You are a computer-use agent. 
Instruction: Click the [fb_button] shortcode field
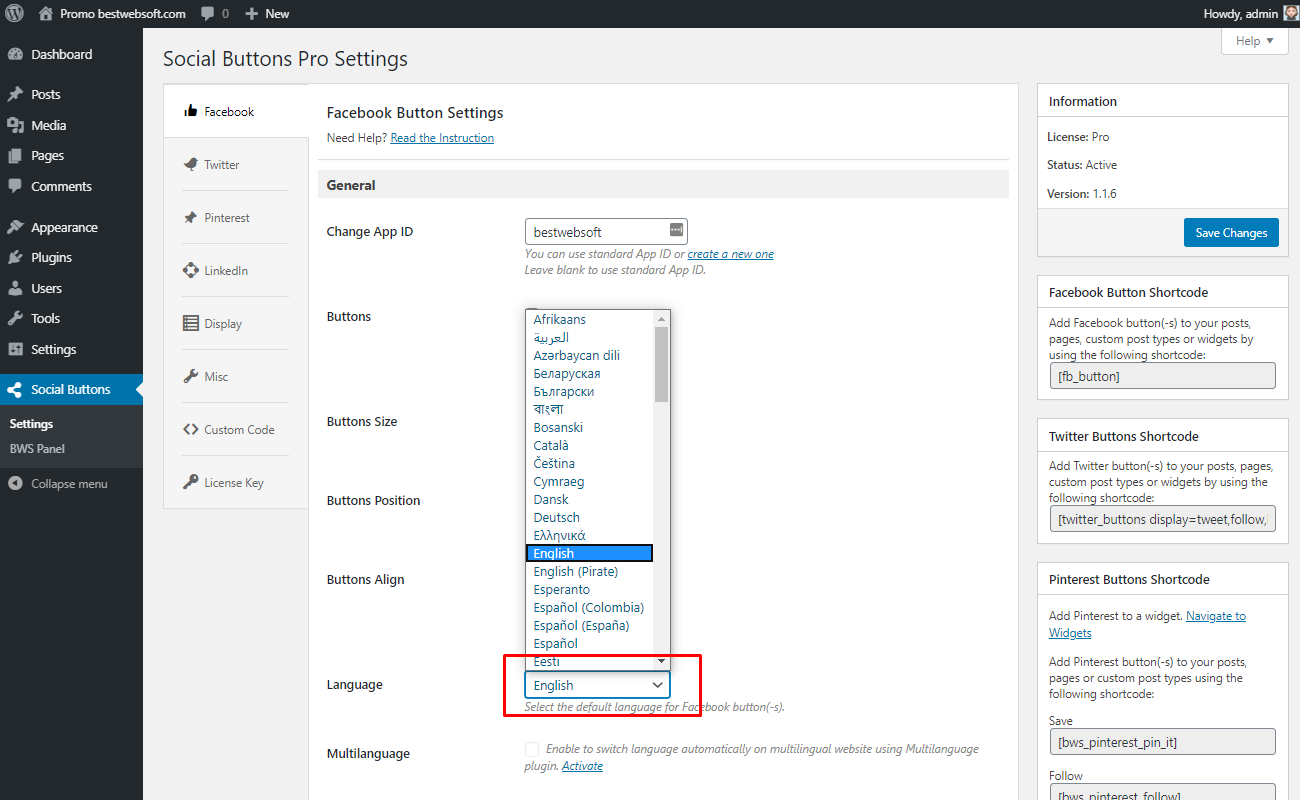pos(1162,376)
